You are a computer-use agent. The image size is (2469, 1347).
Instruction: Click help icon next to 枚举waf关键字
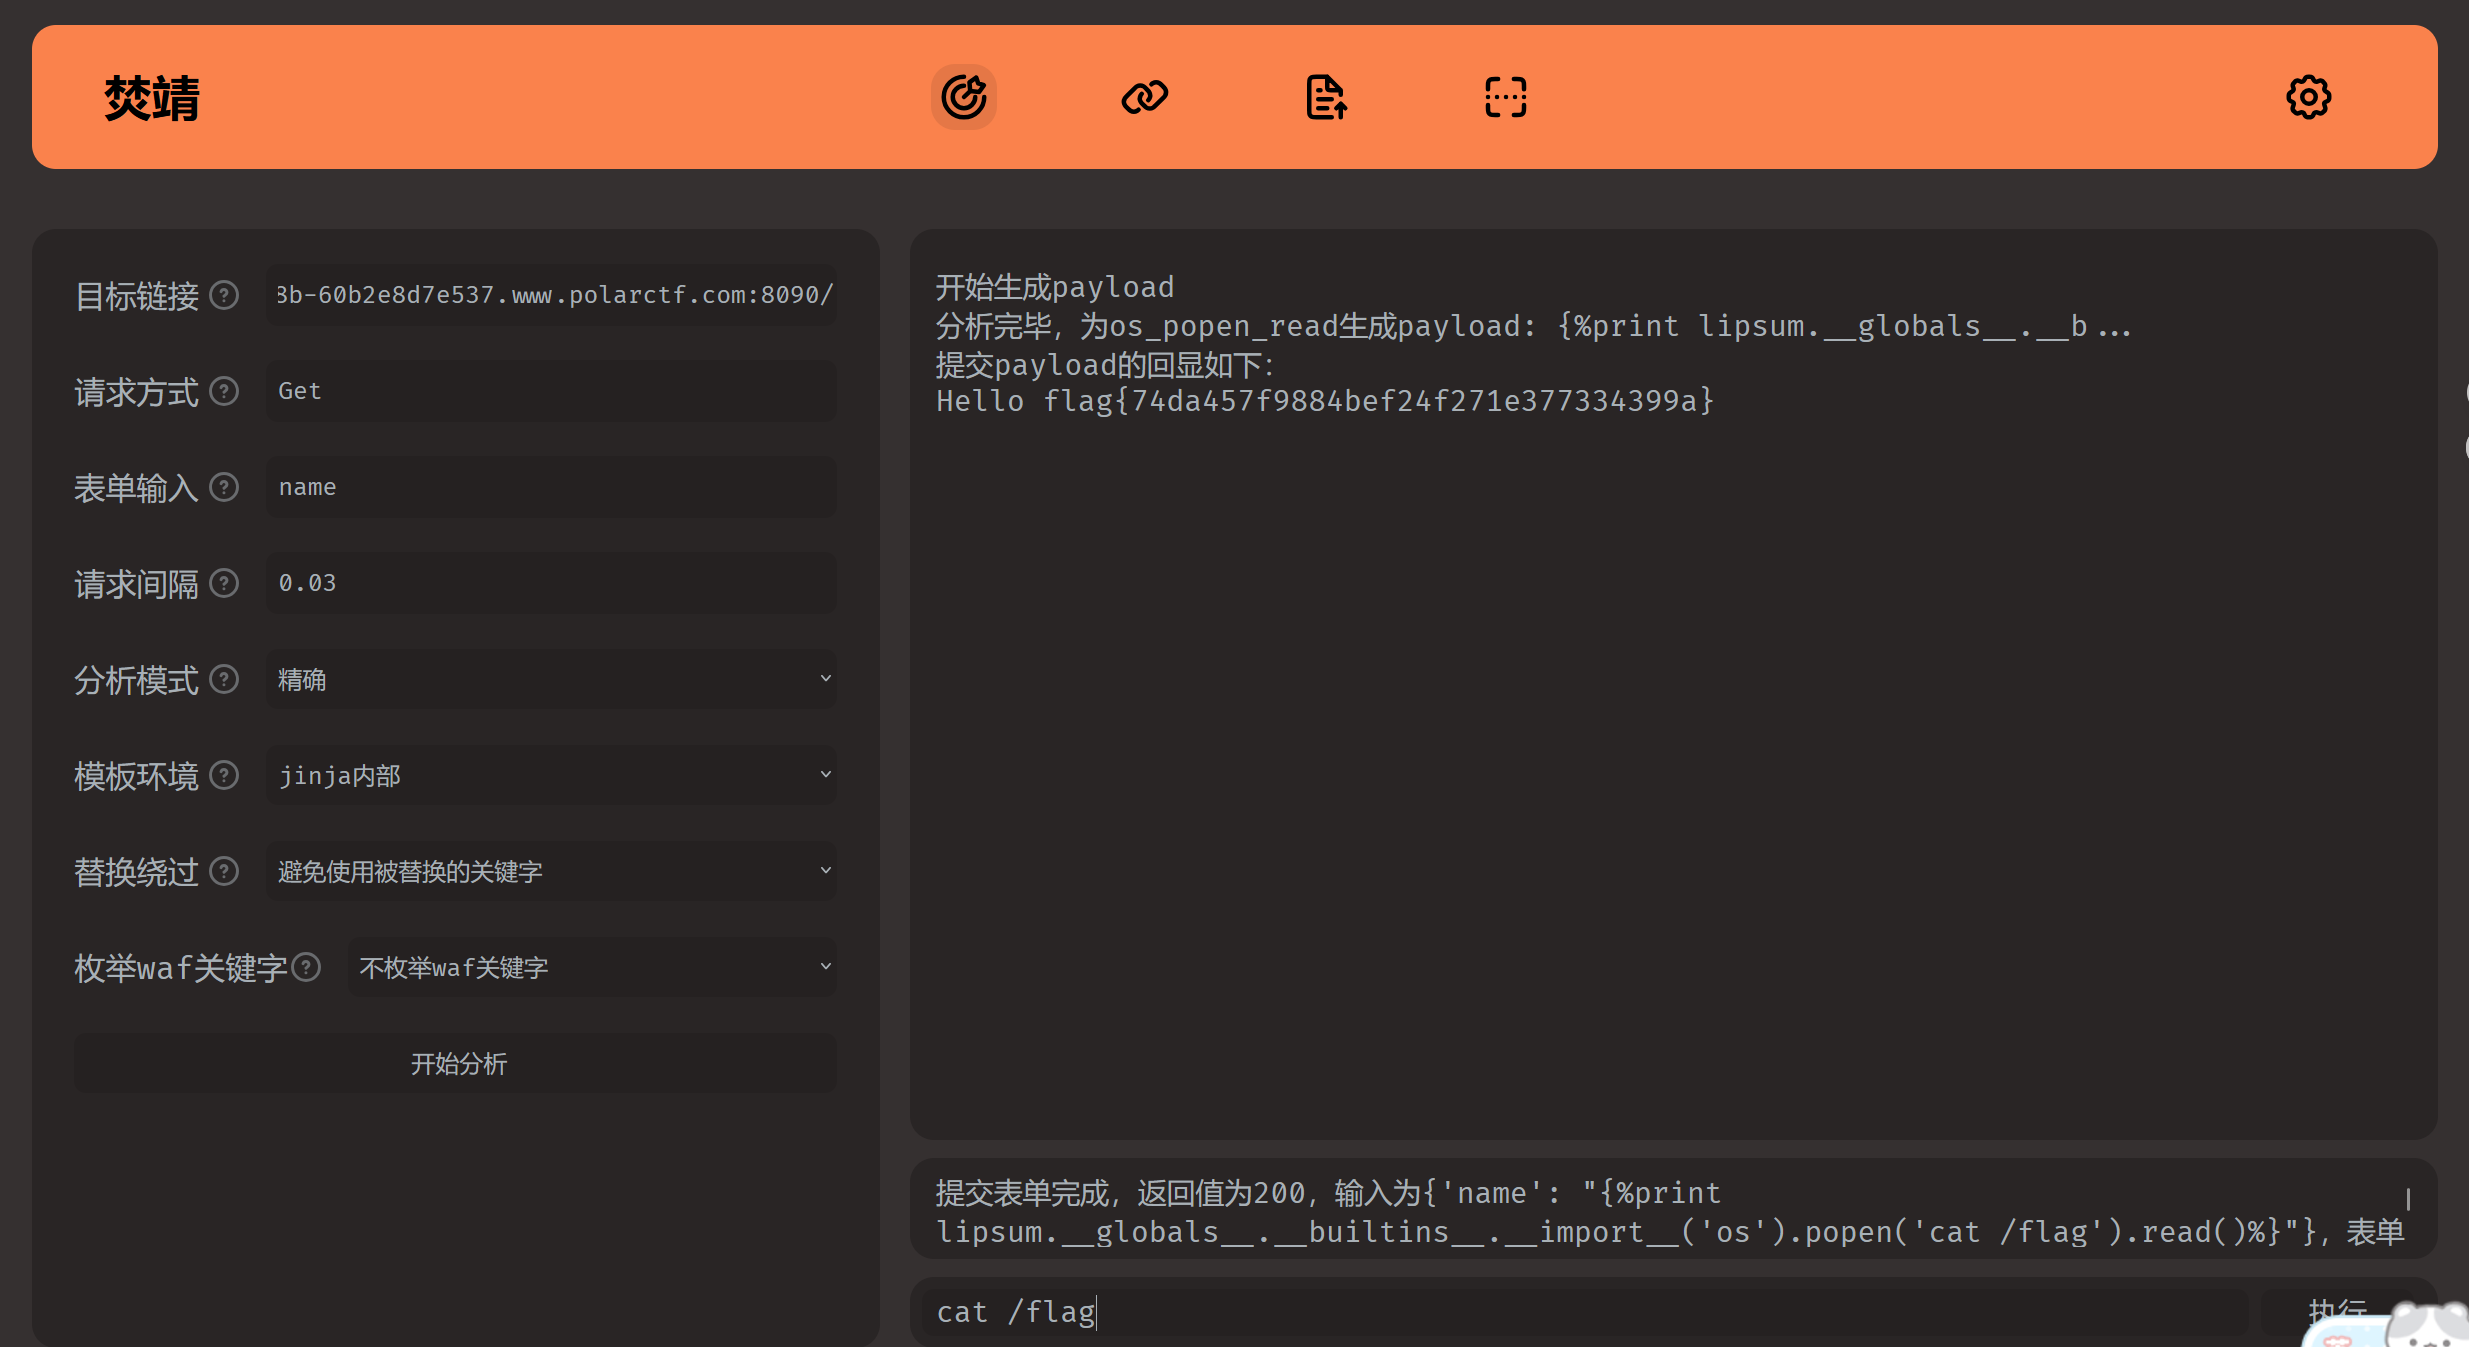[x=306, y=967]
